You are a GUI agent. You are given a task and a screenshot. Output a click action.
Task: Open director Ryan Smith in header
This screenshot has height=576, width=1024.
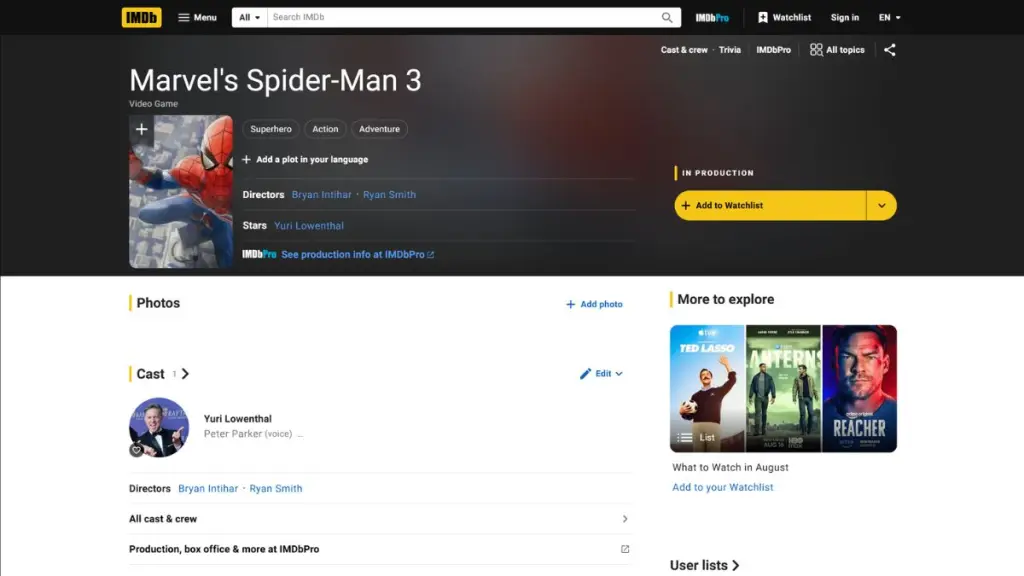[x=389, y=195]
